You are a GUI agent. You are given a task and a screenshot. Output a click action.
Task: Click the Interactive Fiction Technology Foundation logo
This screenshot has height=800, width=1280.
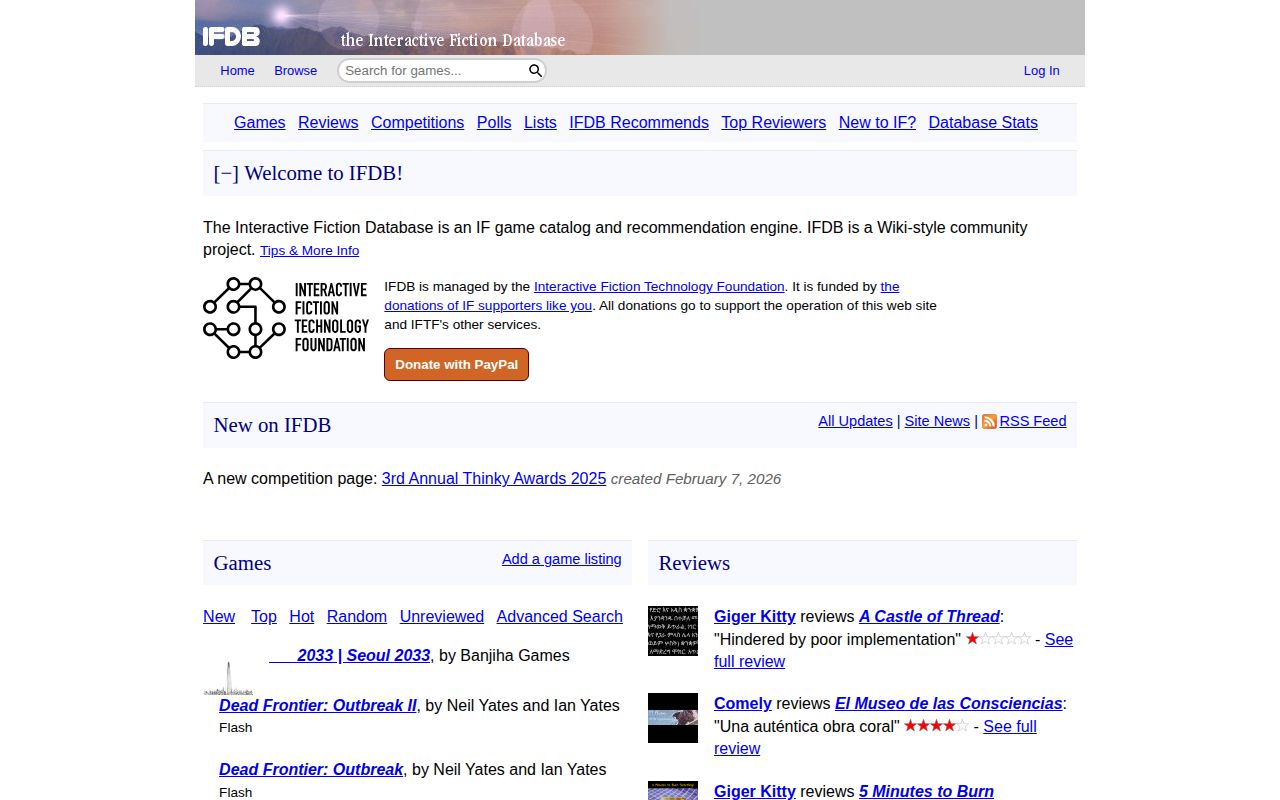click(285, 318)
